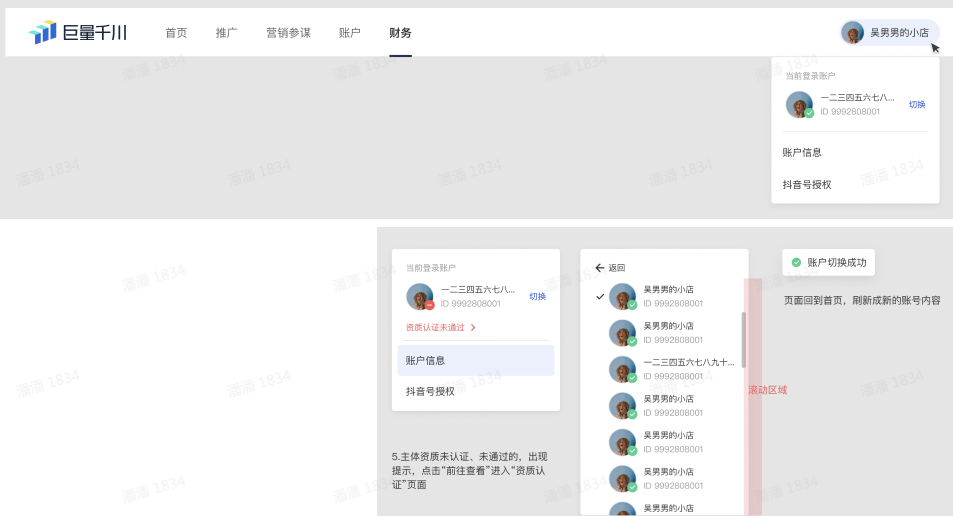Choose the 一二三四五六七八九十… account in the list
Screen dimensions: 953x516
point(664,369)
